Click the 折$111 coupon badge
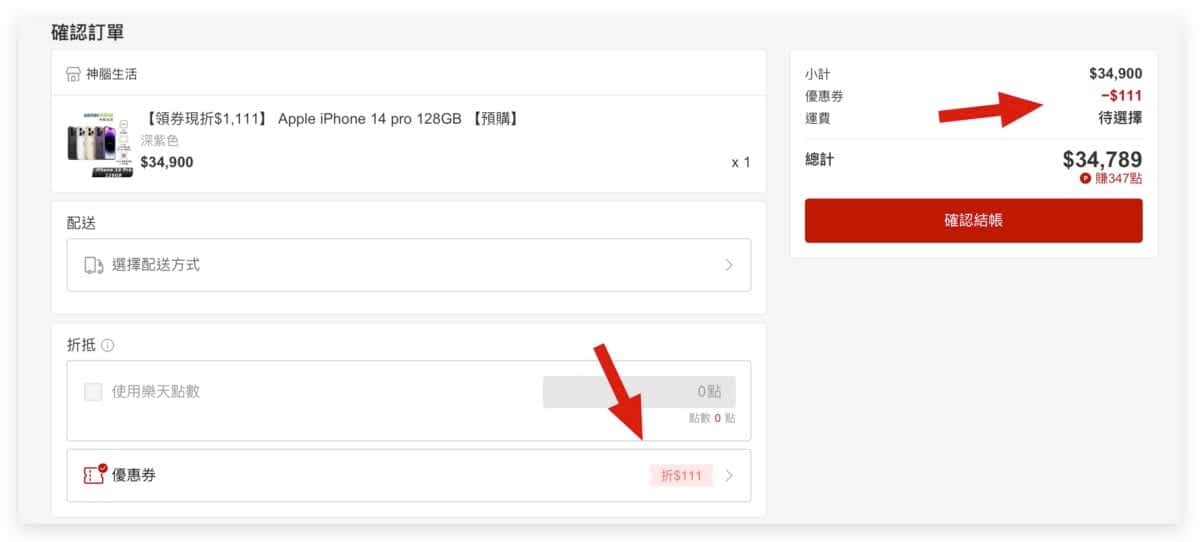 [681, 476]
